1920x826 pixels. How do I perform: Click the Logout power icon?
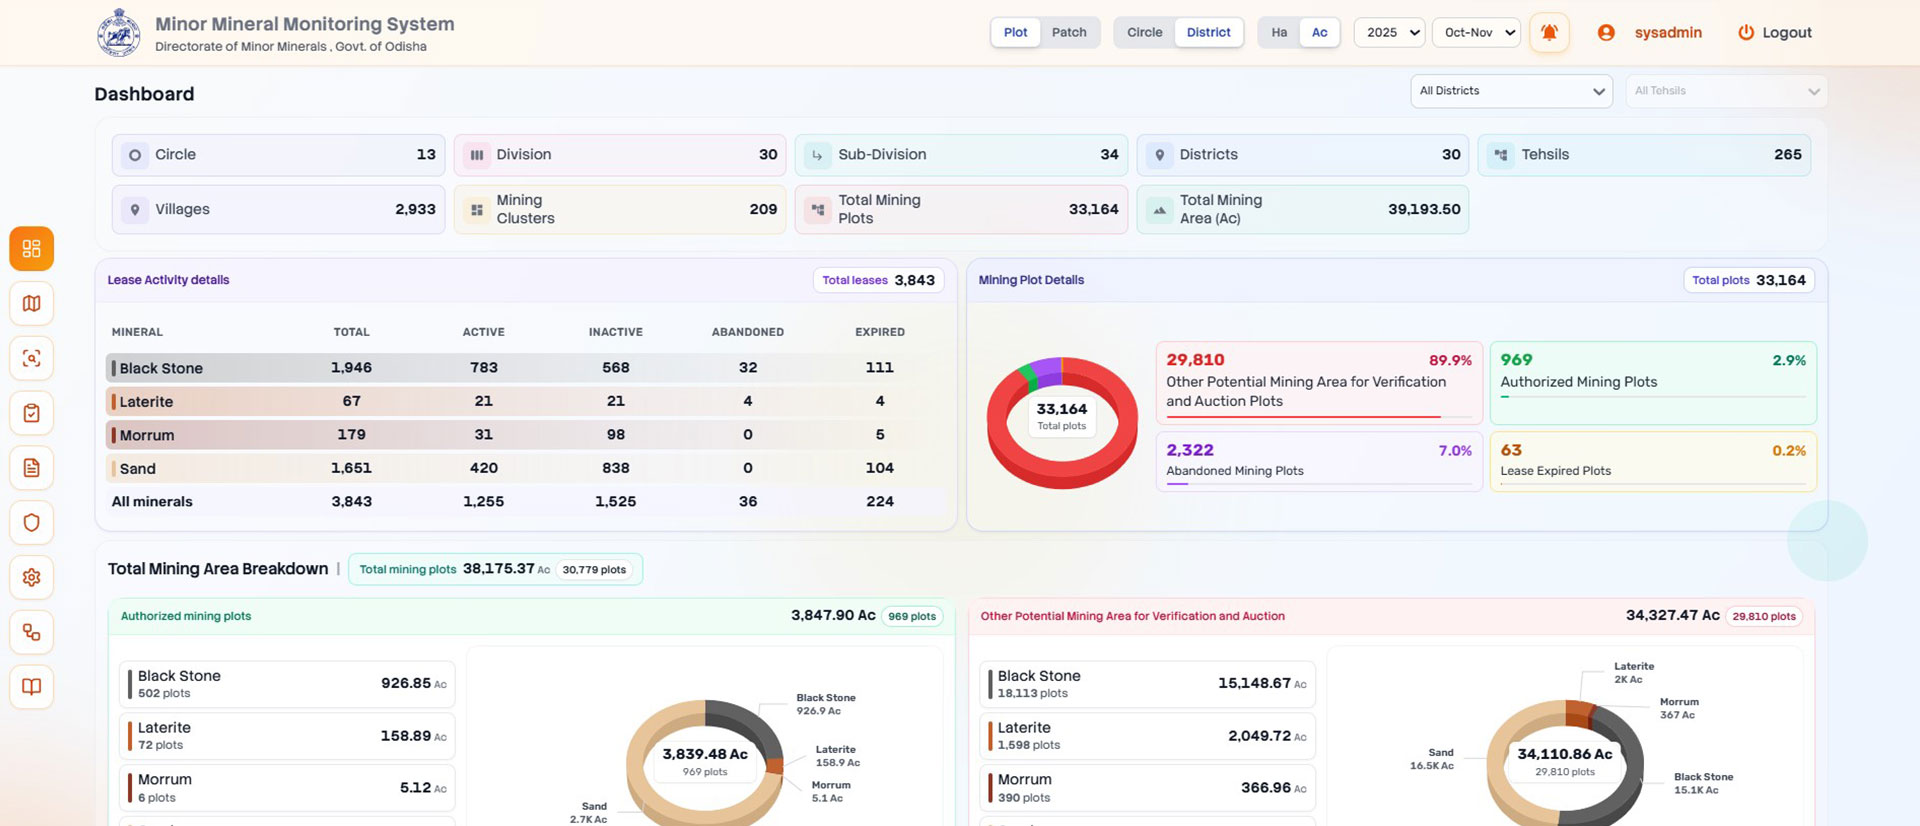(1746, 32)
